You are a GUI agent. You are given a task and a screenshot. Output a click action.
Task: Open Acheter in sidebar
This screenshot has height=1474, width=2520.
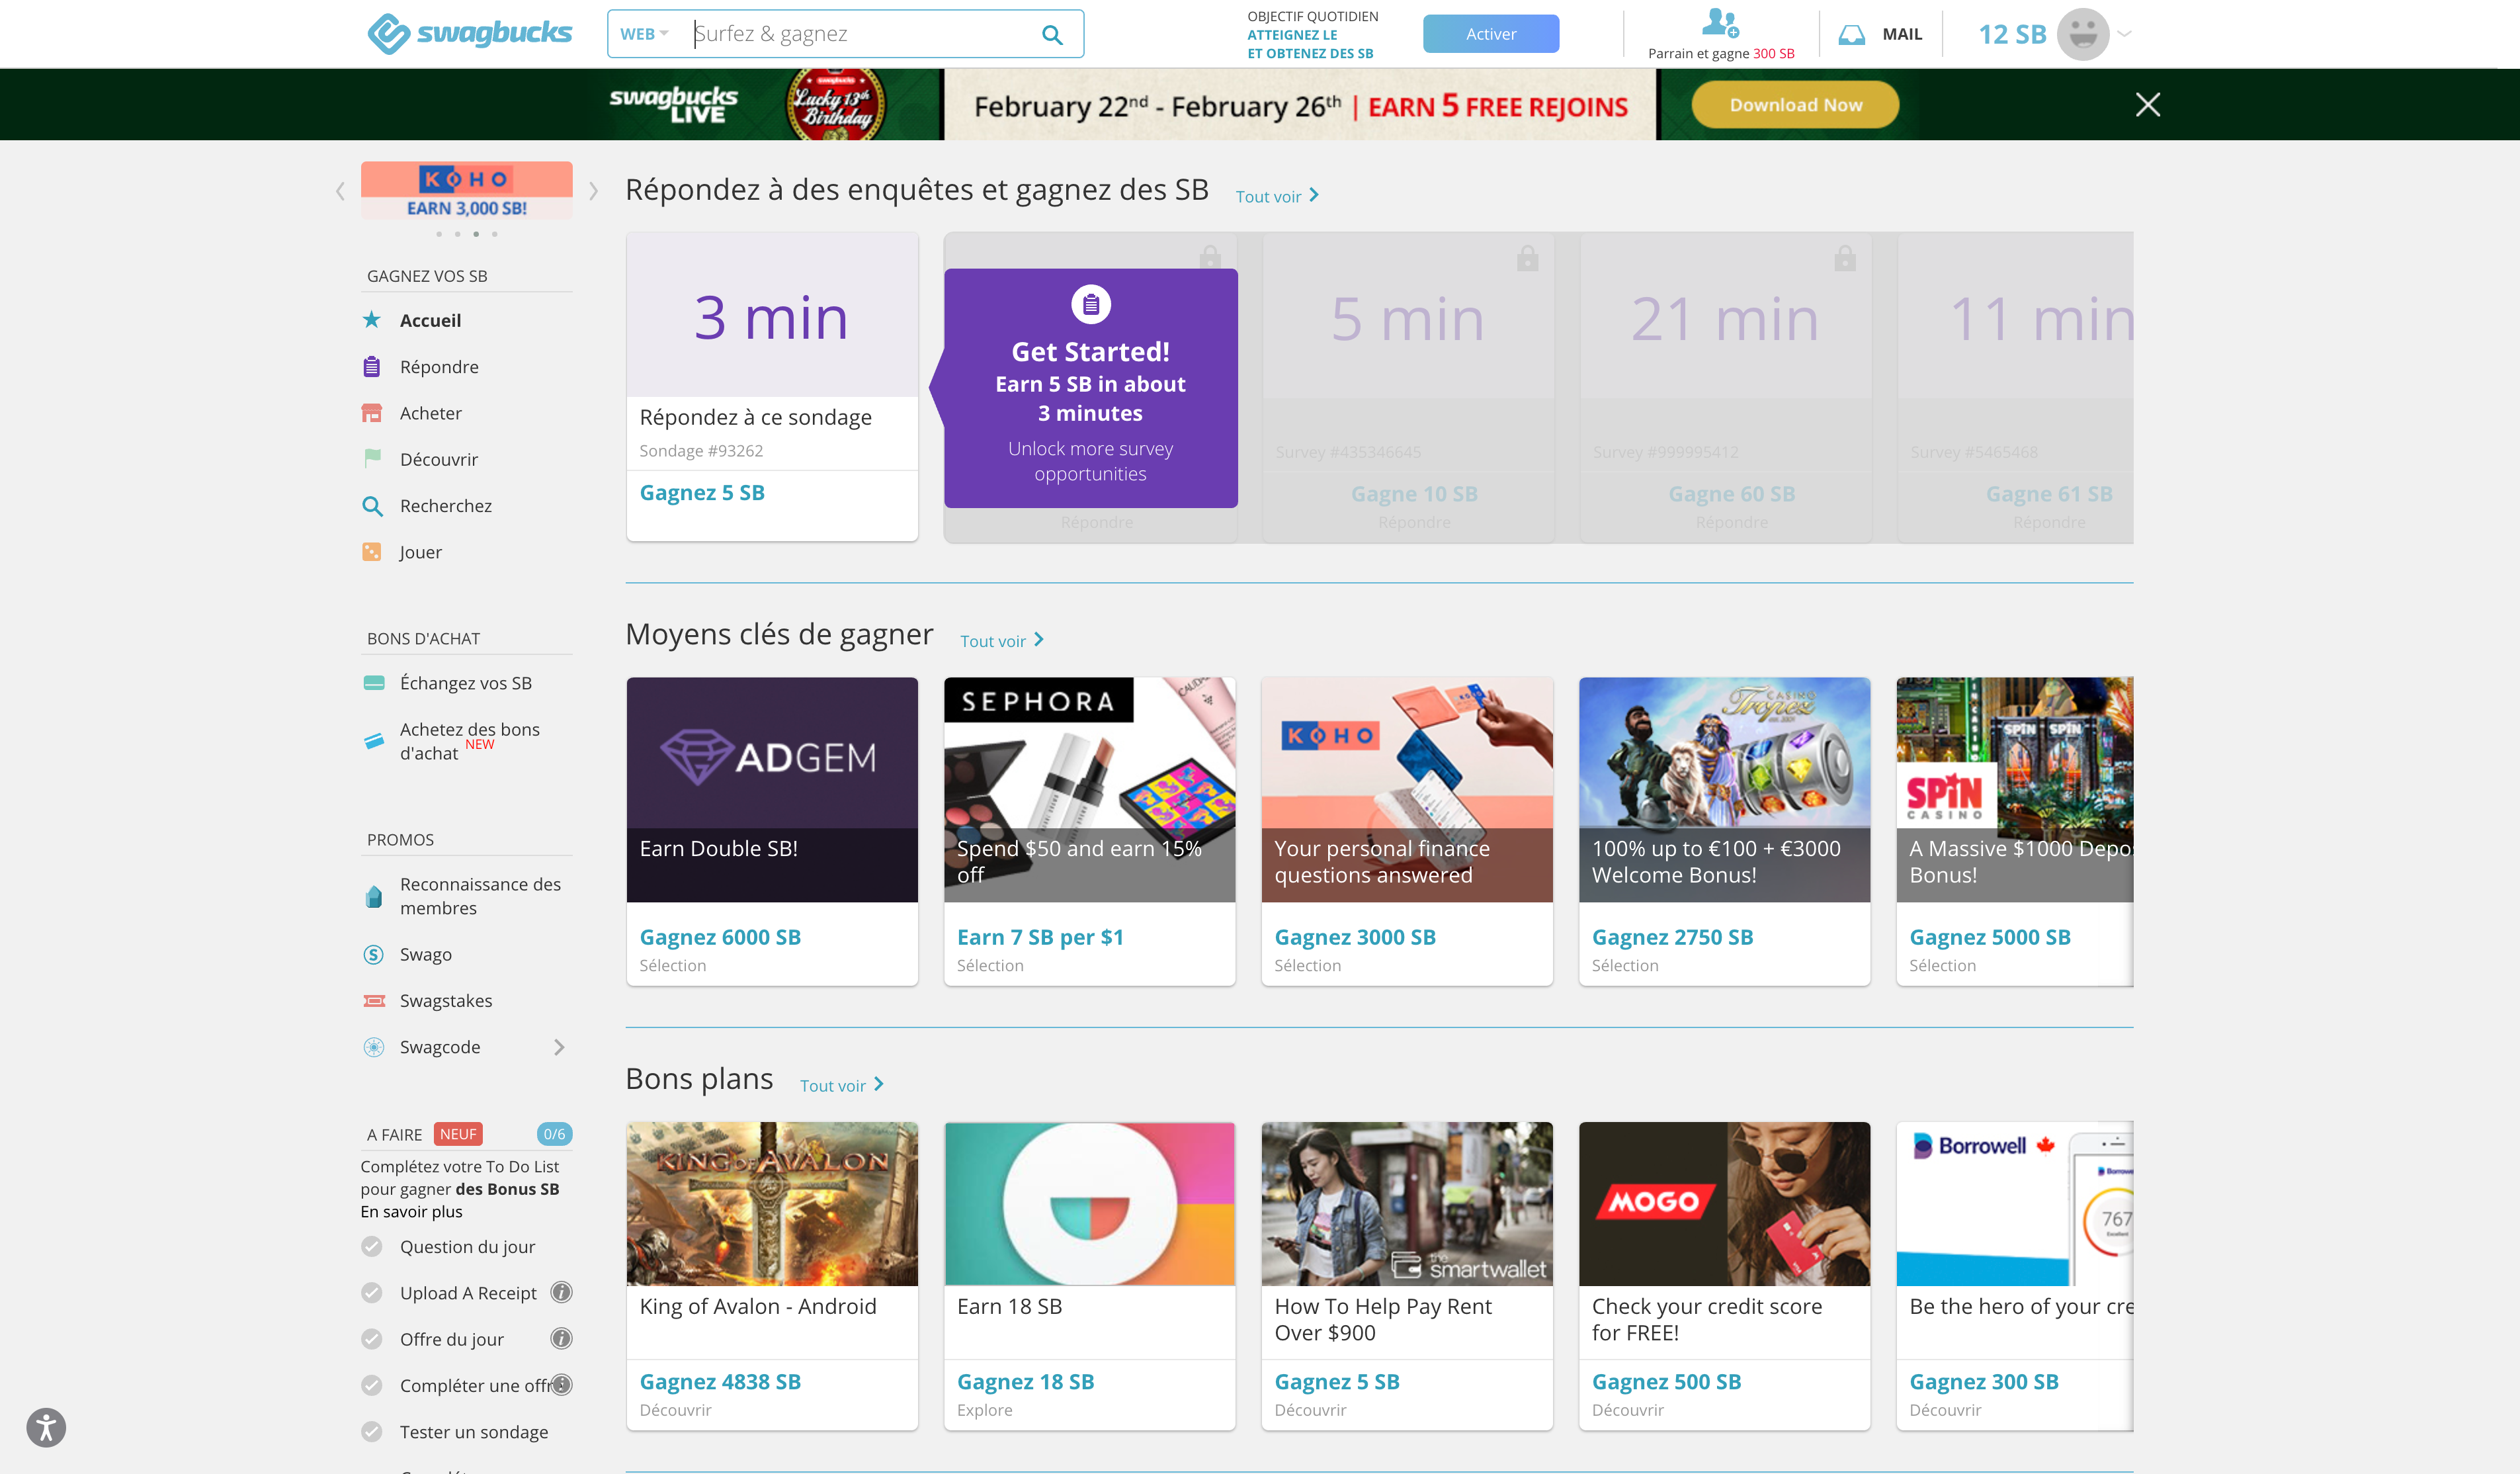coord(431,413)
